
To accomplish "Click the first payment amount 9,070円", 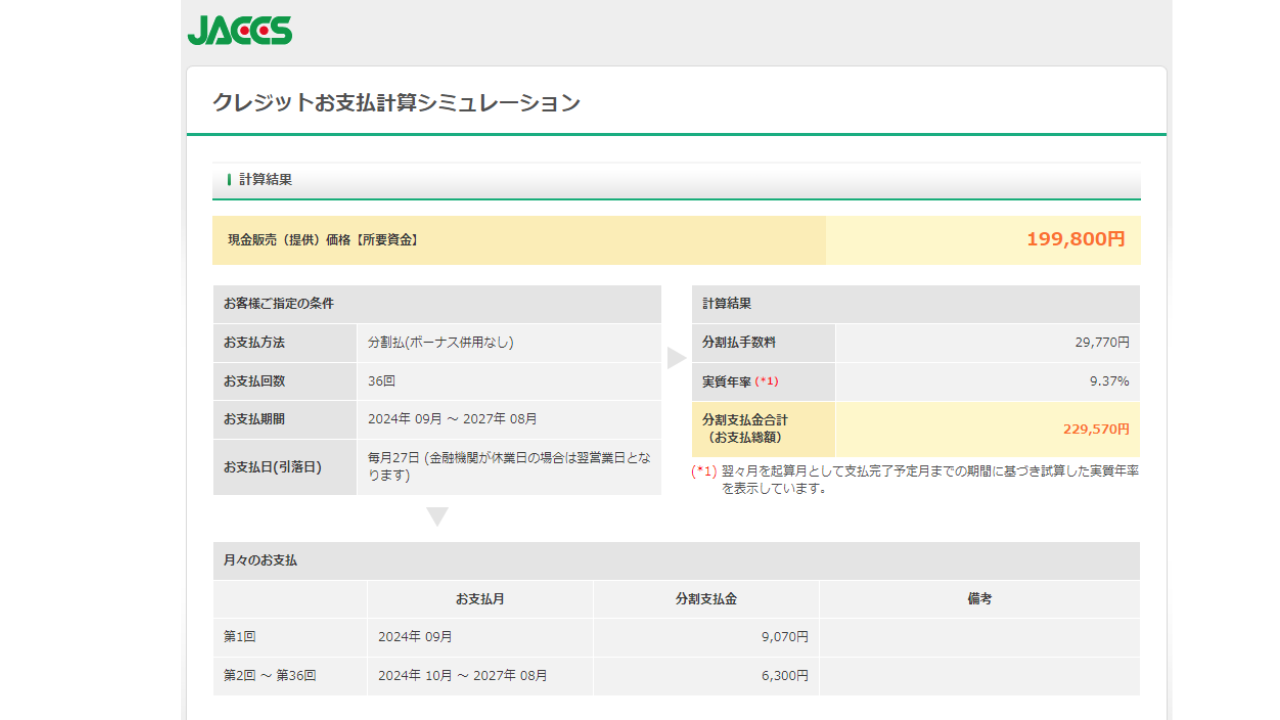I will coord(784,637).
